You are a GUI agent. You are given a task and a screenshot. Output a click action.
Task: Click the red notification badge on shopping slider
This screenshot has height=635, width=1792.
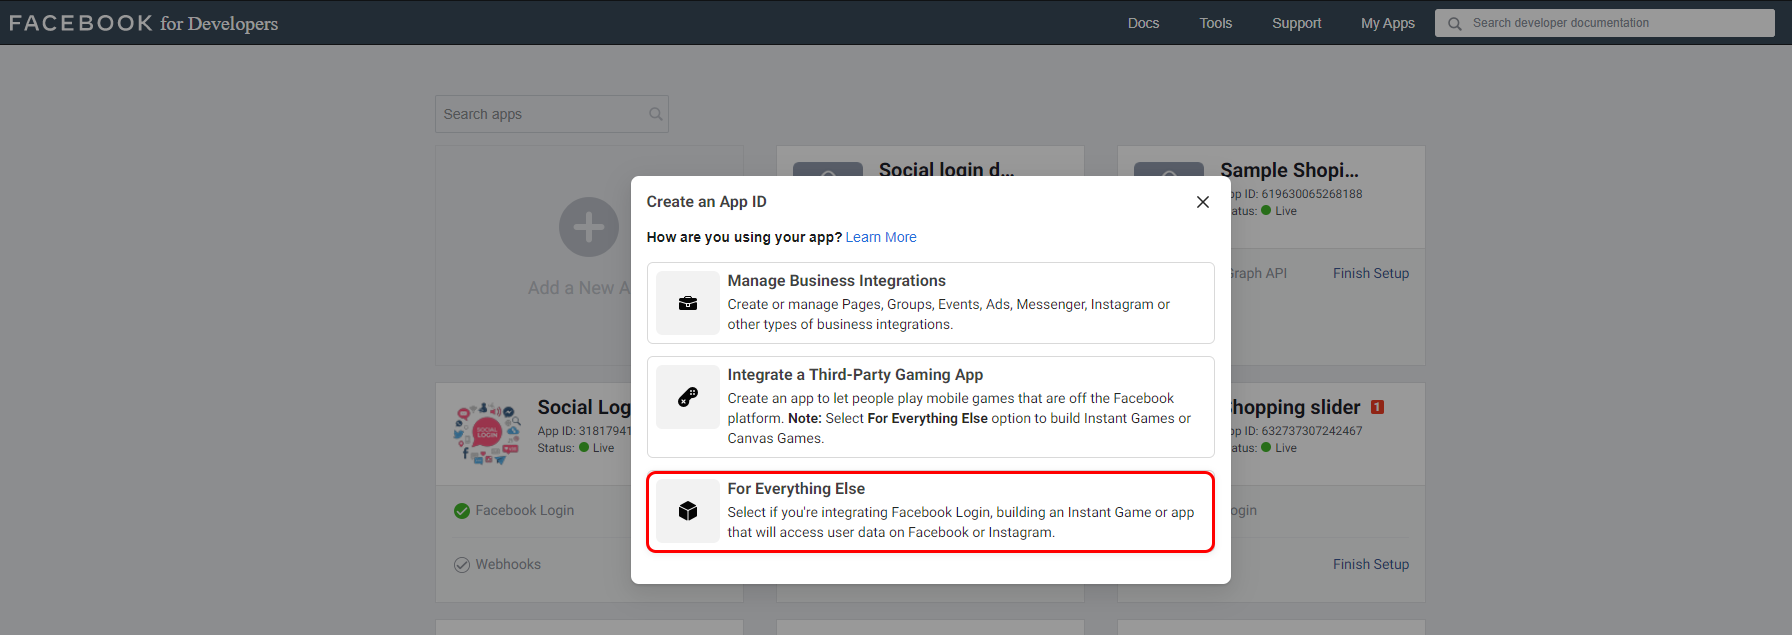pyautogui.click(x=1377, y=407)
